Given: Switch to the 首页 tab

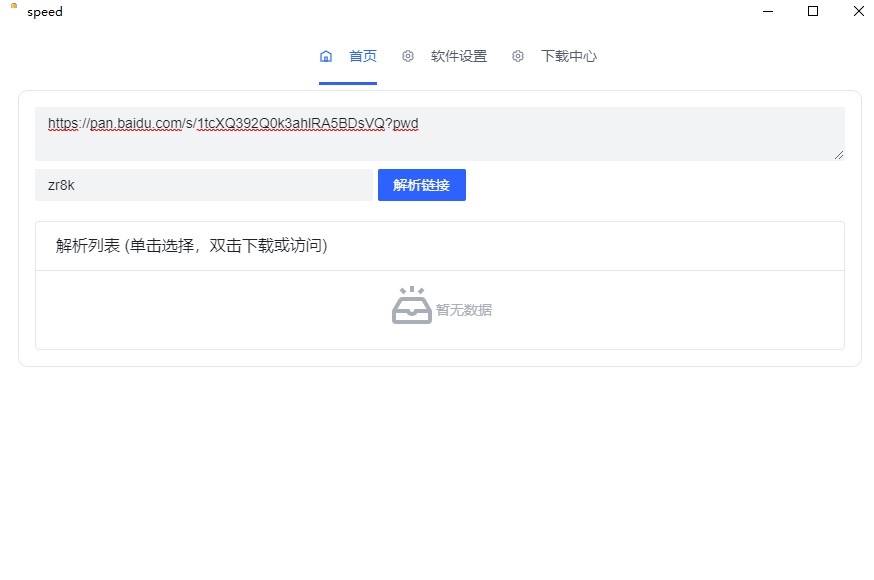Looking at the screenshot, I should 363,56.
